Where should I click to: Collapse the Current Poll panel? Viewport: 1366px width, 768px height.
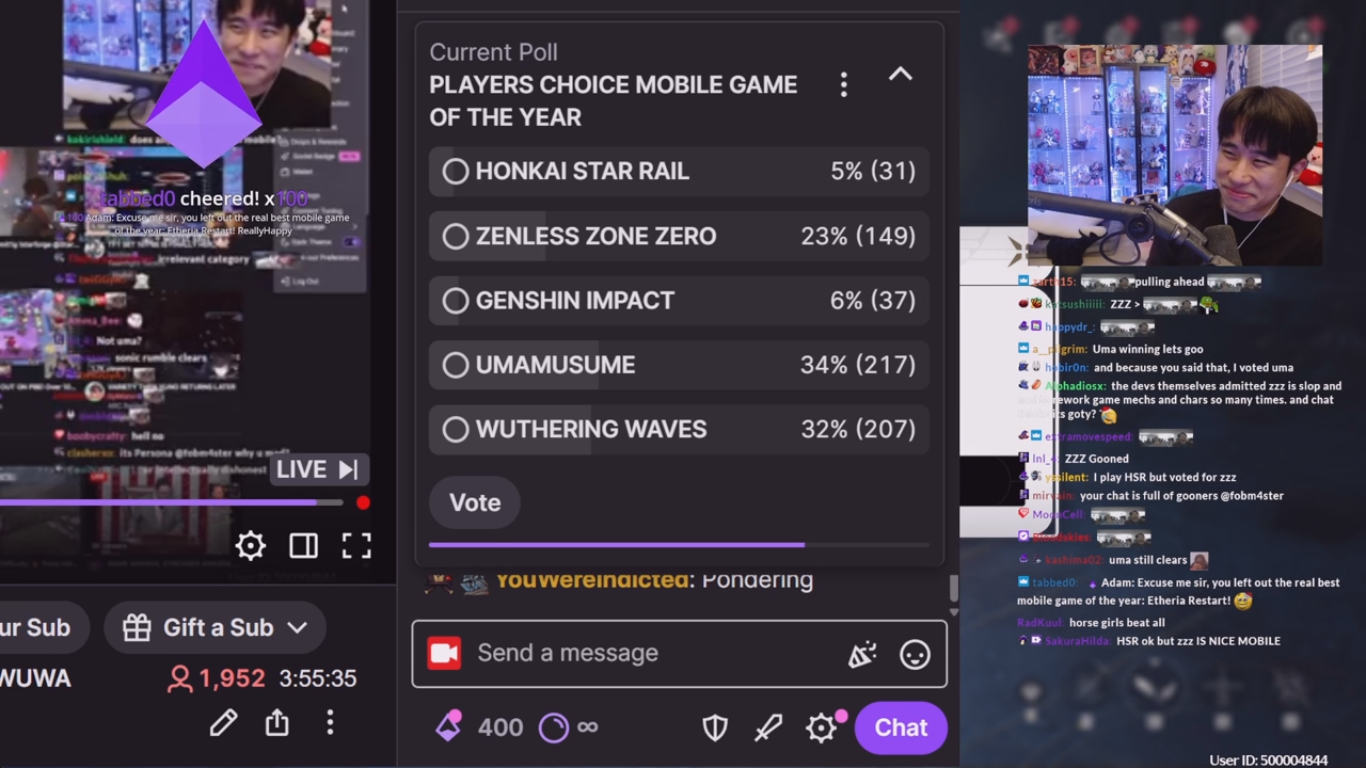point(900,75)
